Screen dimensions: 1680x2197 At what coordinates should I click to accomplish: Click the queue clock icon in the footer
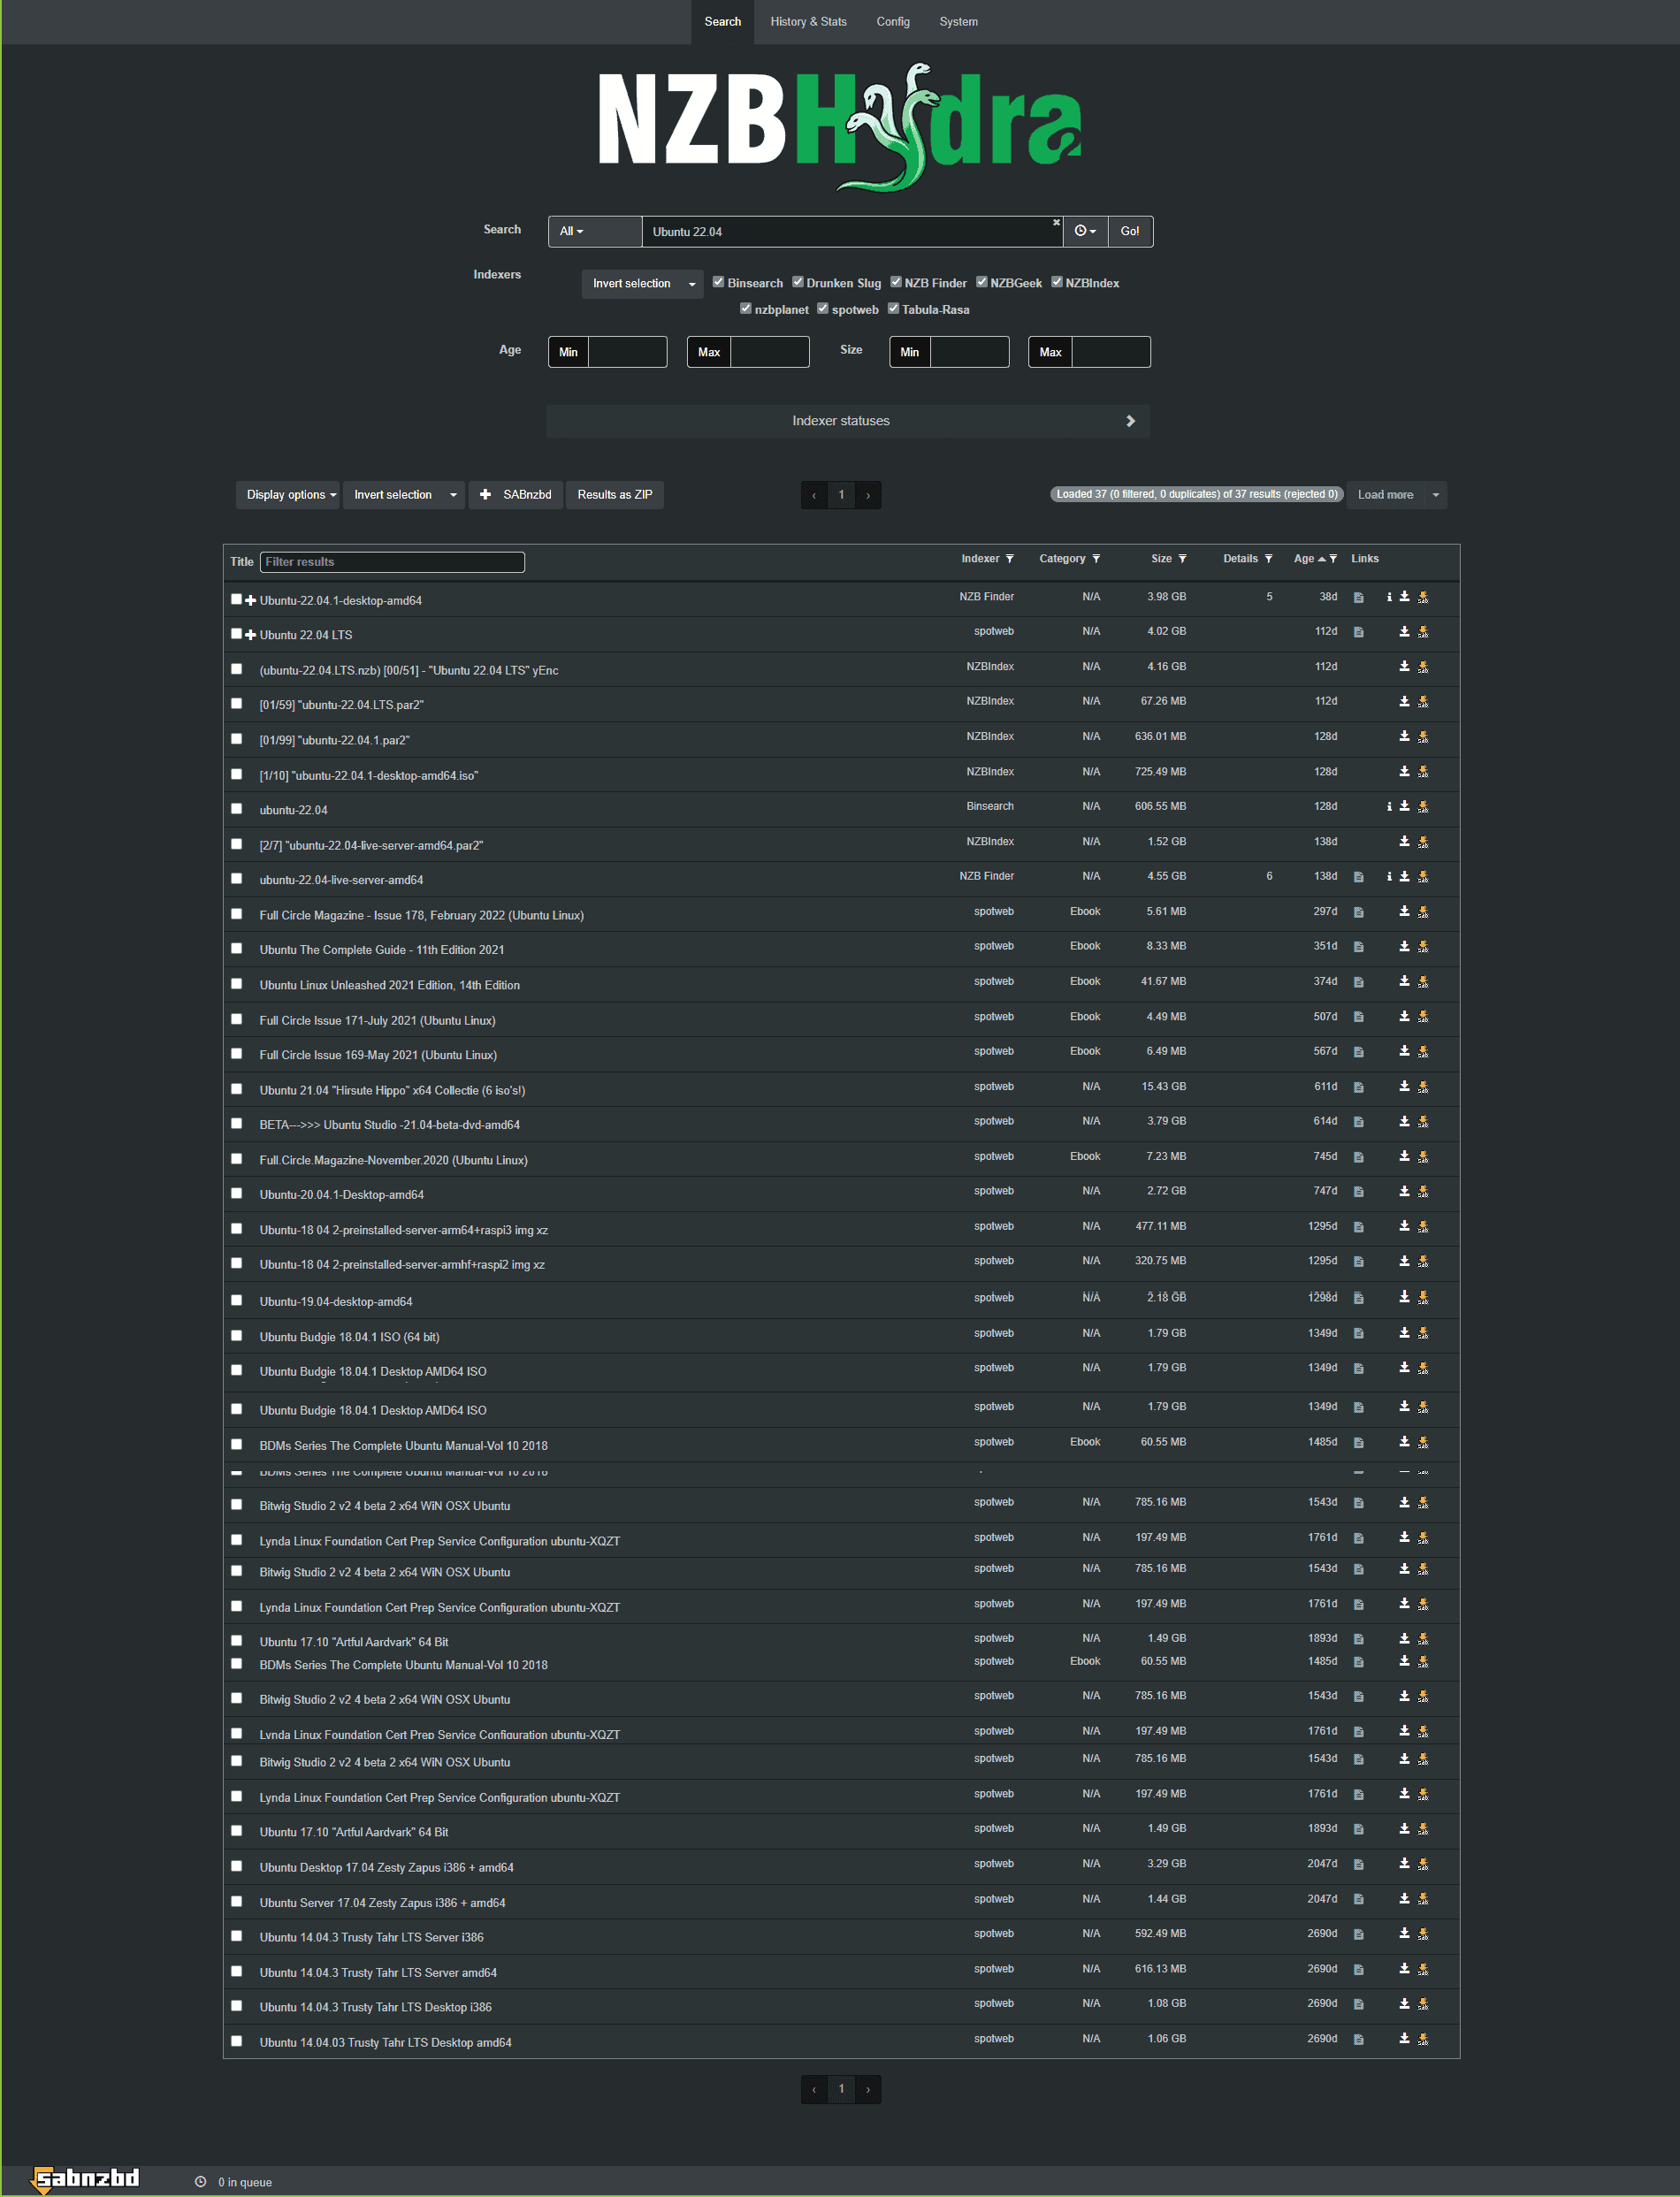tap(200, 2182)
